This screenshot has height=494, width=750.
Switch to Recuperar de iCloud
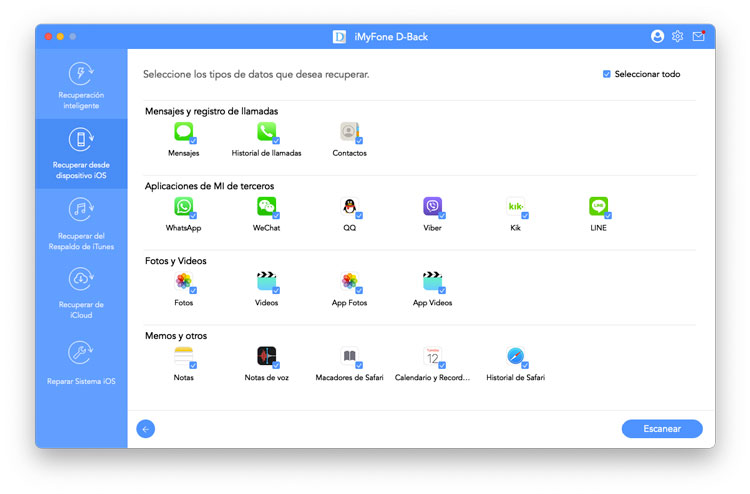click(x=81, y=293)
